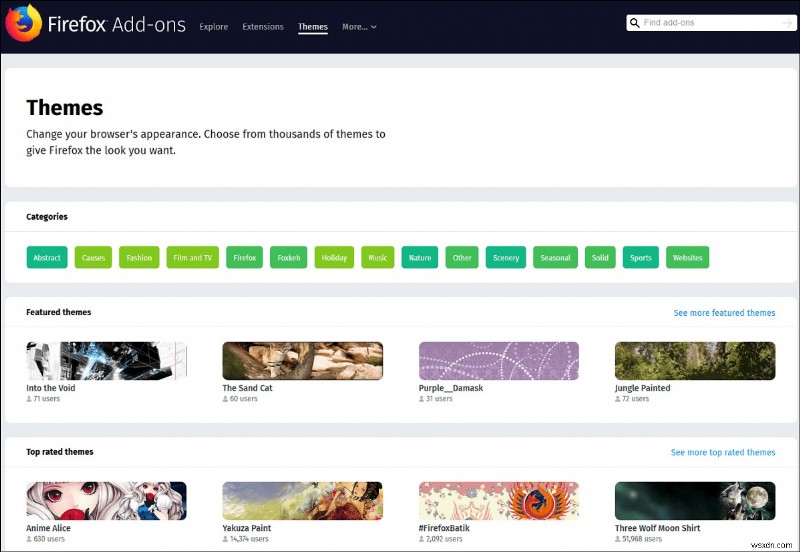Open the Jungle Painted theme preview
Image resolution: width=800 pixels, height=552 pixels.
695,361
